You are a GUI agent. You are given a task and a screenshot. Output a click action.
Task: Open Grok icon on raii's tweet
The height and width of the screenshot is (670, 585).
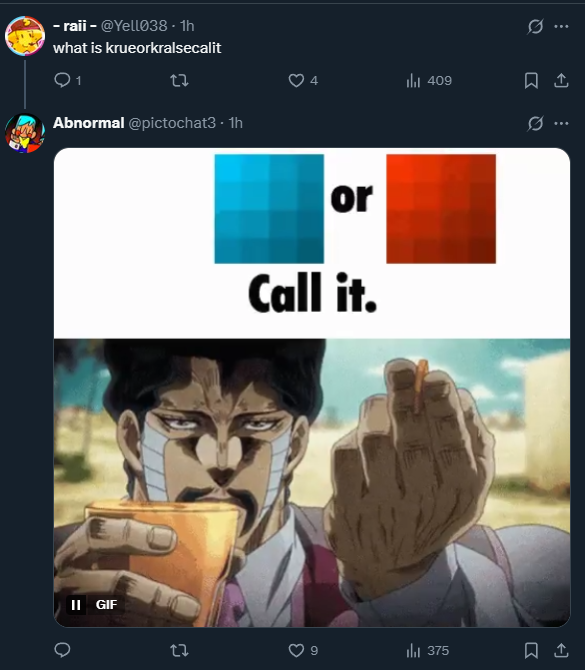pos(535,26)
